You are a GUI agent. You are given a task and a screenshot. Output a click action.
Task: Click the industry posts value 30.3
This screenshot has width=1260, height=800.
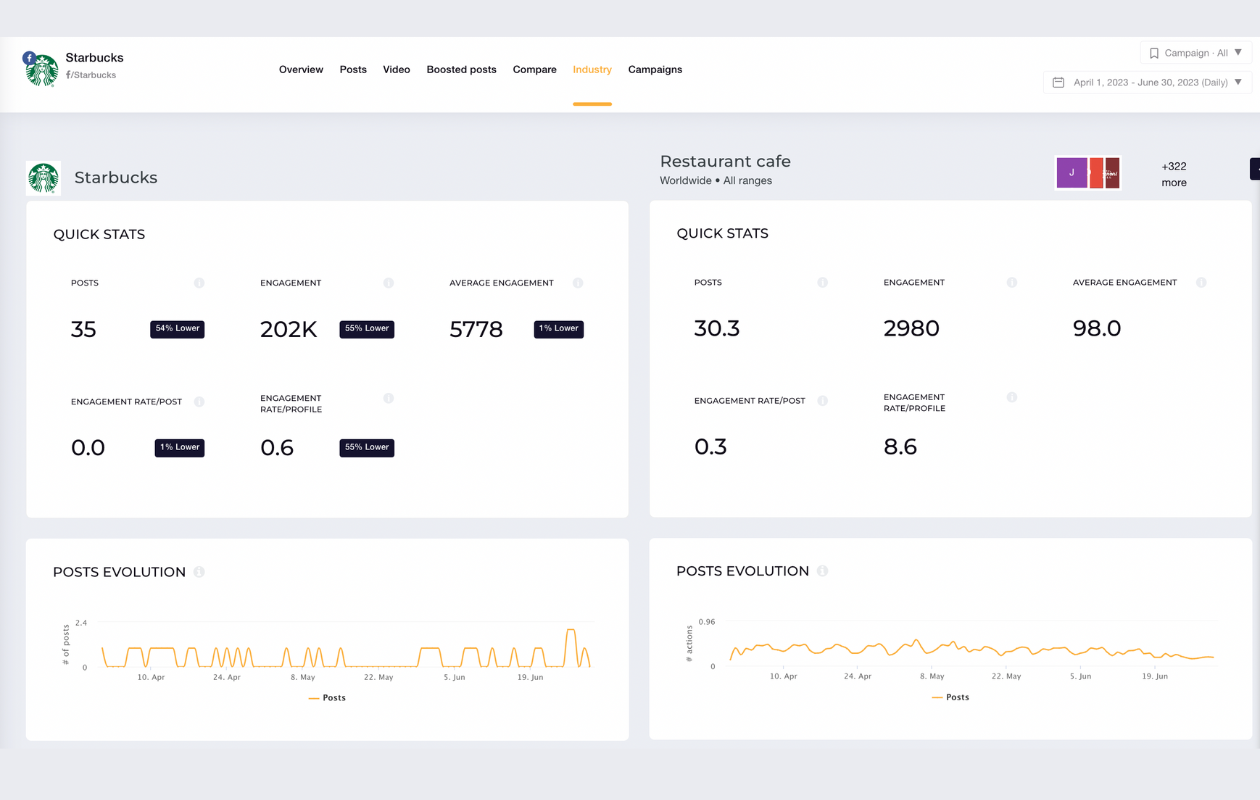(717, 328)
